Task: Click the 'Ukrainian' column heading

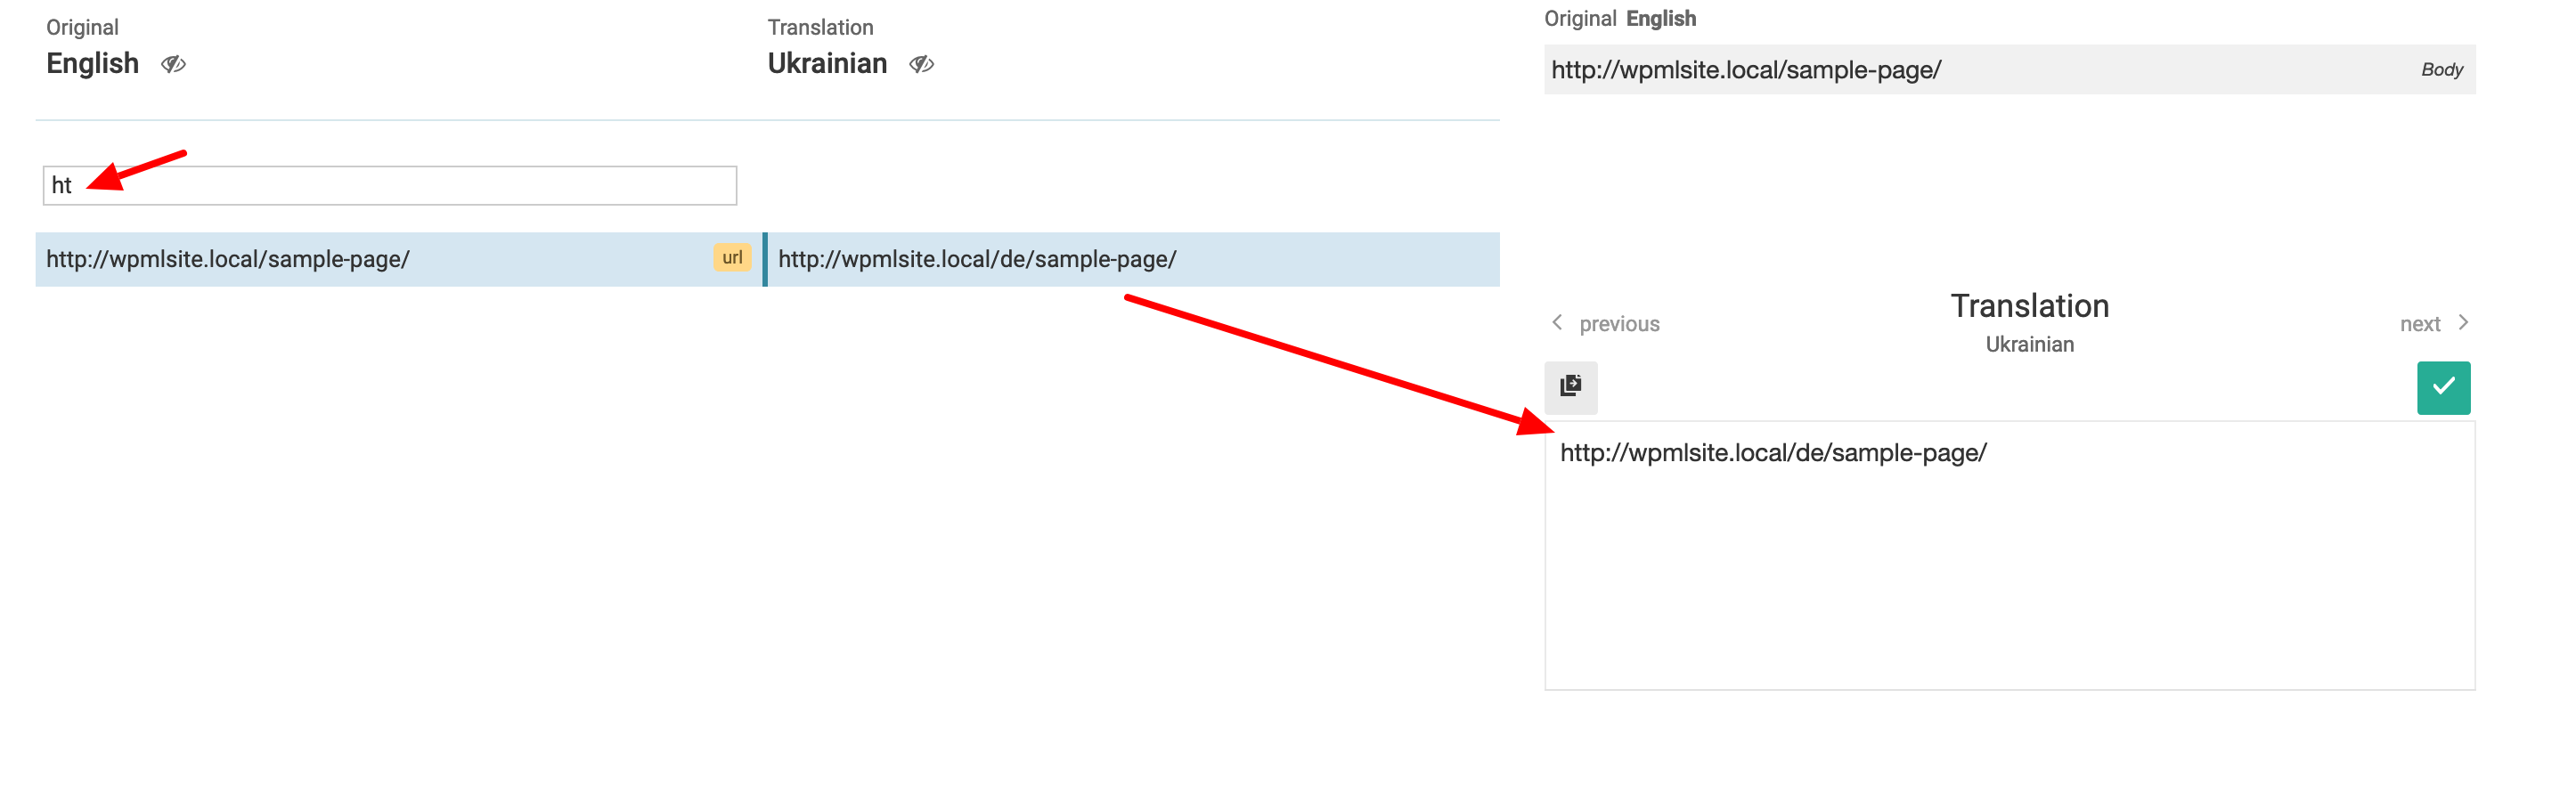Action: point(827,64)
